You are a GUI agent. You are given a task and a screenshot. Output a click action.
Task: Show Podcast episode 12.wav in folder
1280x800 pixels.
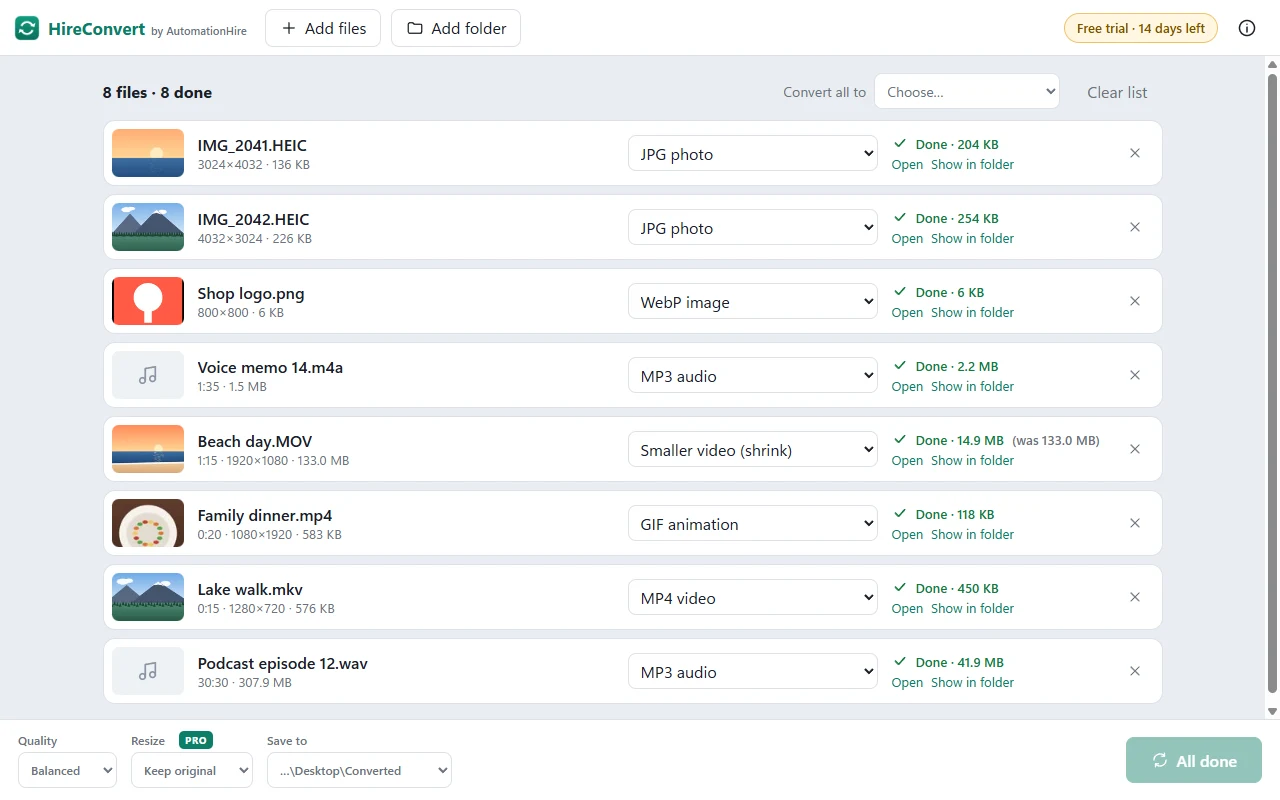pyautogui.click(x=972, y=682)
